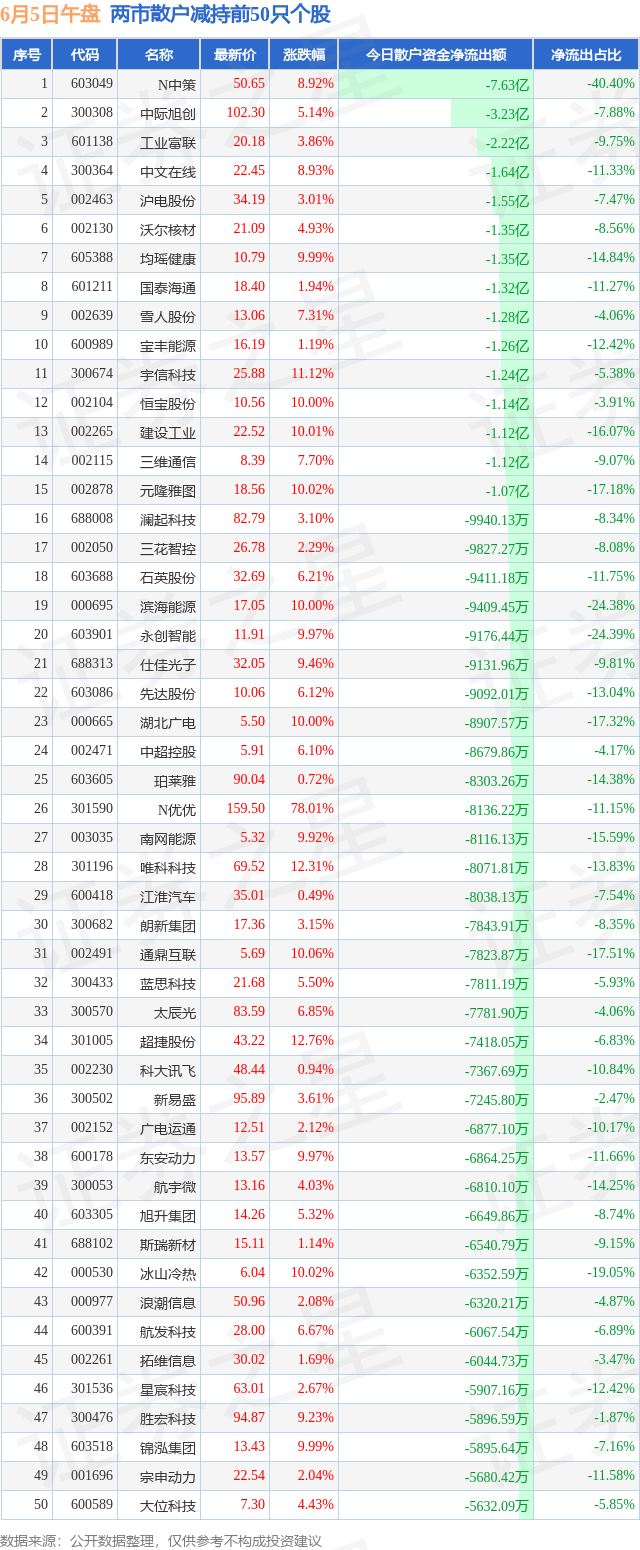The height and width of the screenshot is (1550, 640).
Task: Select price 34.19 of 沪电股份
Action: tap(249, 200)
